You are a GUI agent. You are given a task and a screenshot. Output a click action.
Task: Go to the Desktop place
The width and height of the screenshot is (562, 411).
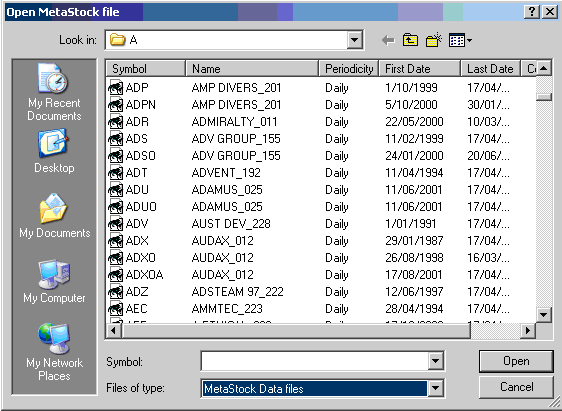54,152
